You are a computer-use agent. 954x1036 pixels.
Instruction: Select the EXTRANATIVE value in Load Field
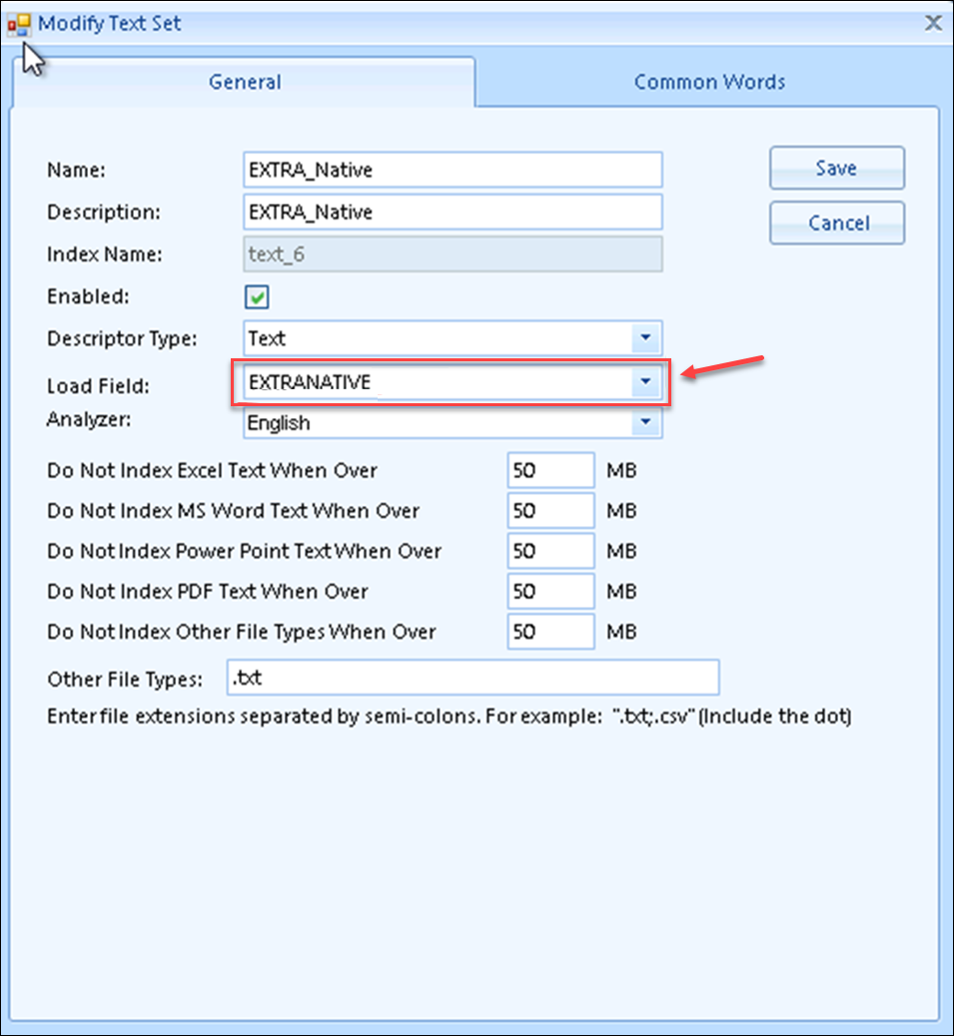(x=400, y=382)
